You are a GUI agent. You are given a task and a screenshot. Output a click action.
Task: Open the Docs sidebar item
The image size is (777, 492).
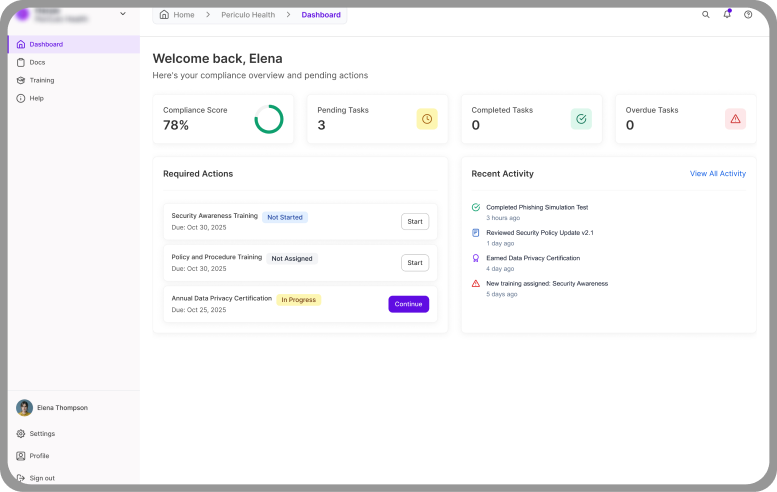click(37, 62)
